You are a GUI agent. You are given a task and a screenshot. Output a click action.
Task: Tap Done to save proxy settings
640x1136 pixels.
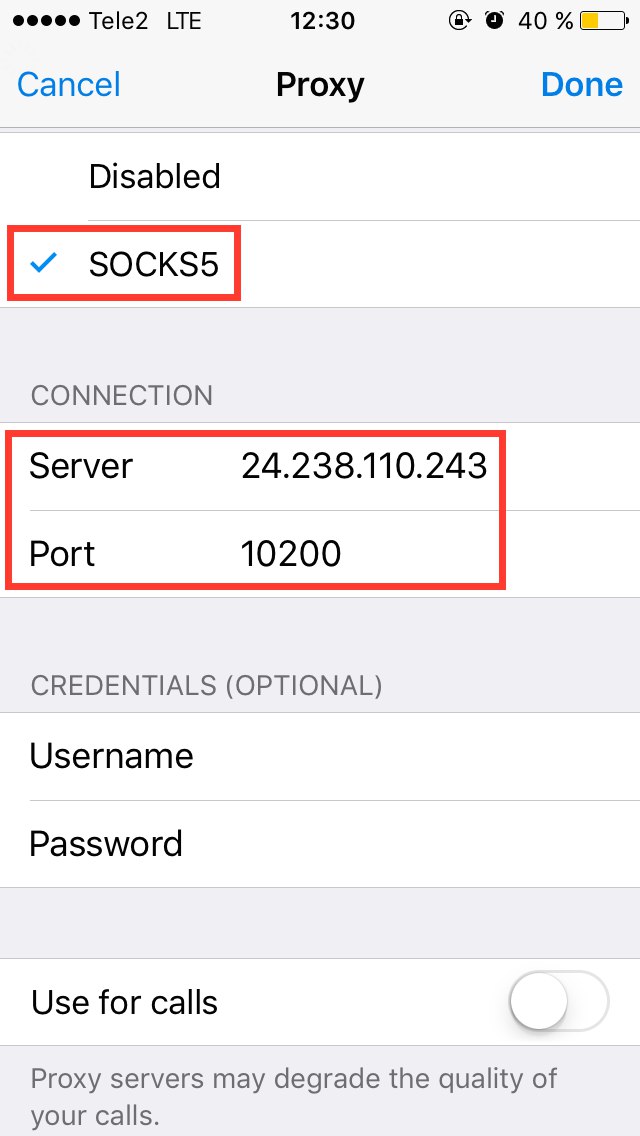tap(582, 85)
